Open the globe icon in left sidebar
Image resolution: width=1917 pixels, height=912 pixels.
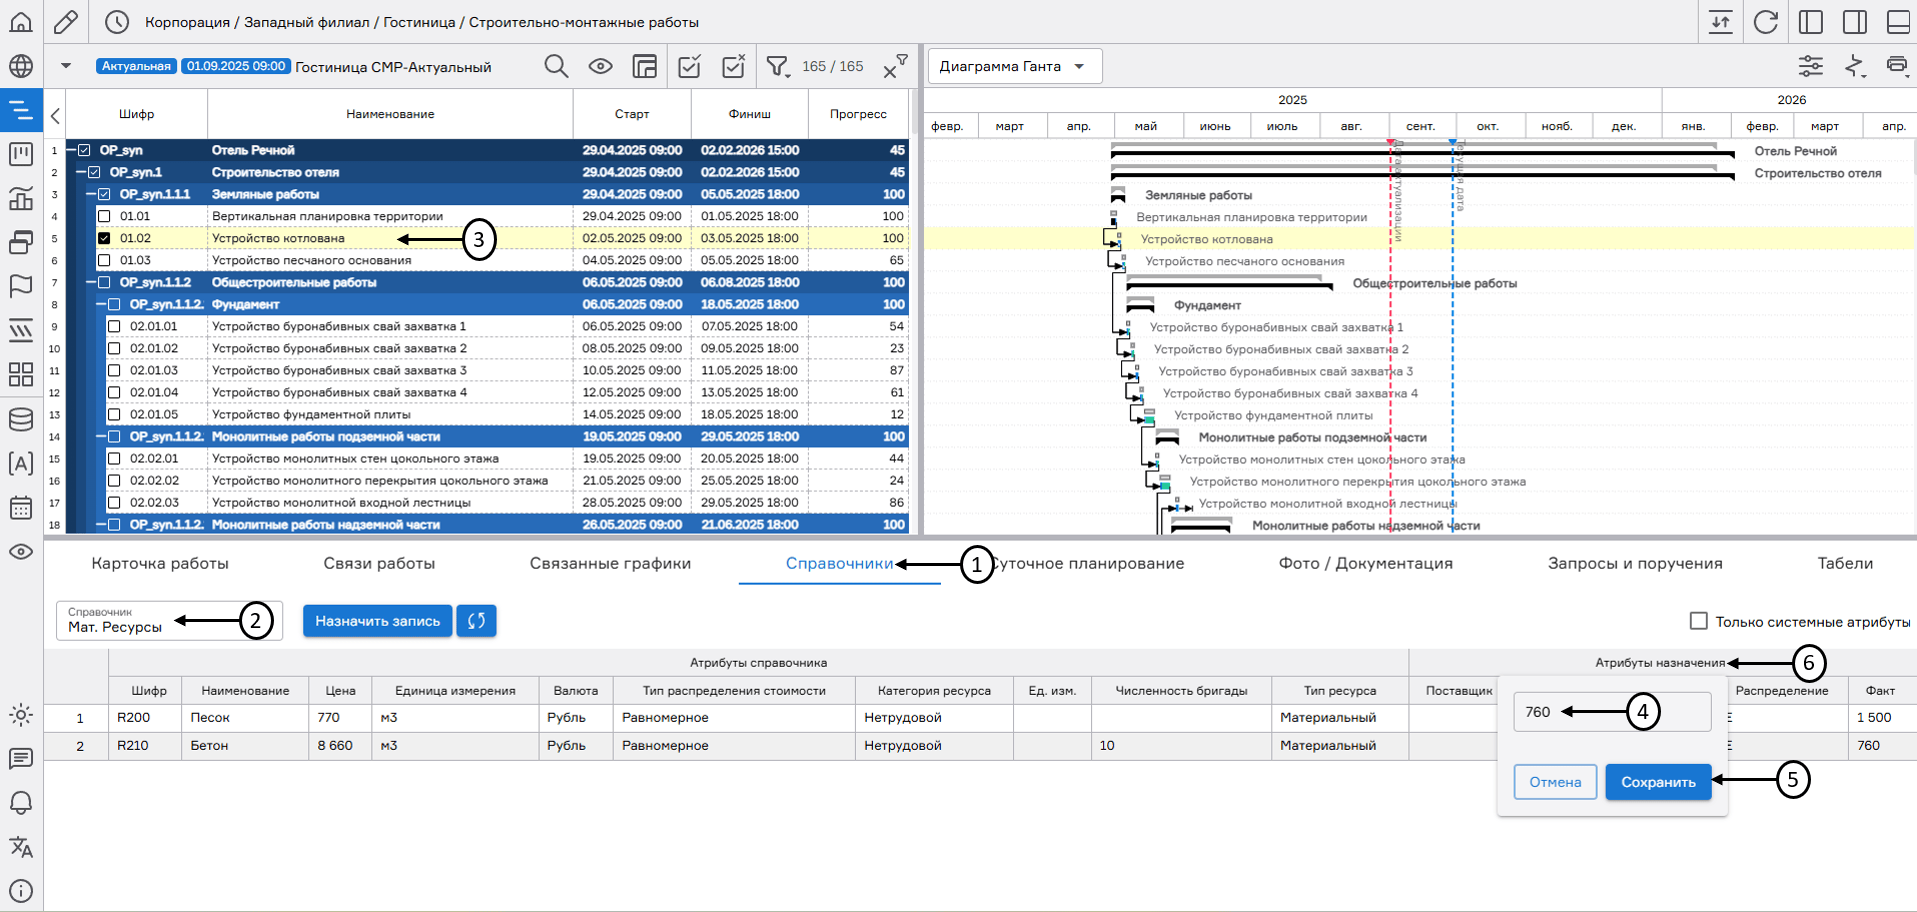(21, 67)
